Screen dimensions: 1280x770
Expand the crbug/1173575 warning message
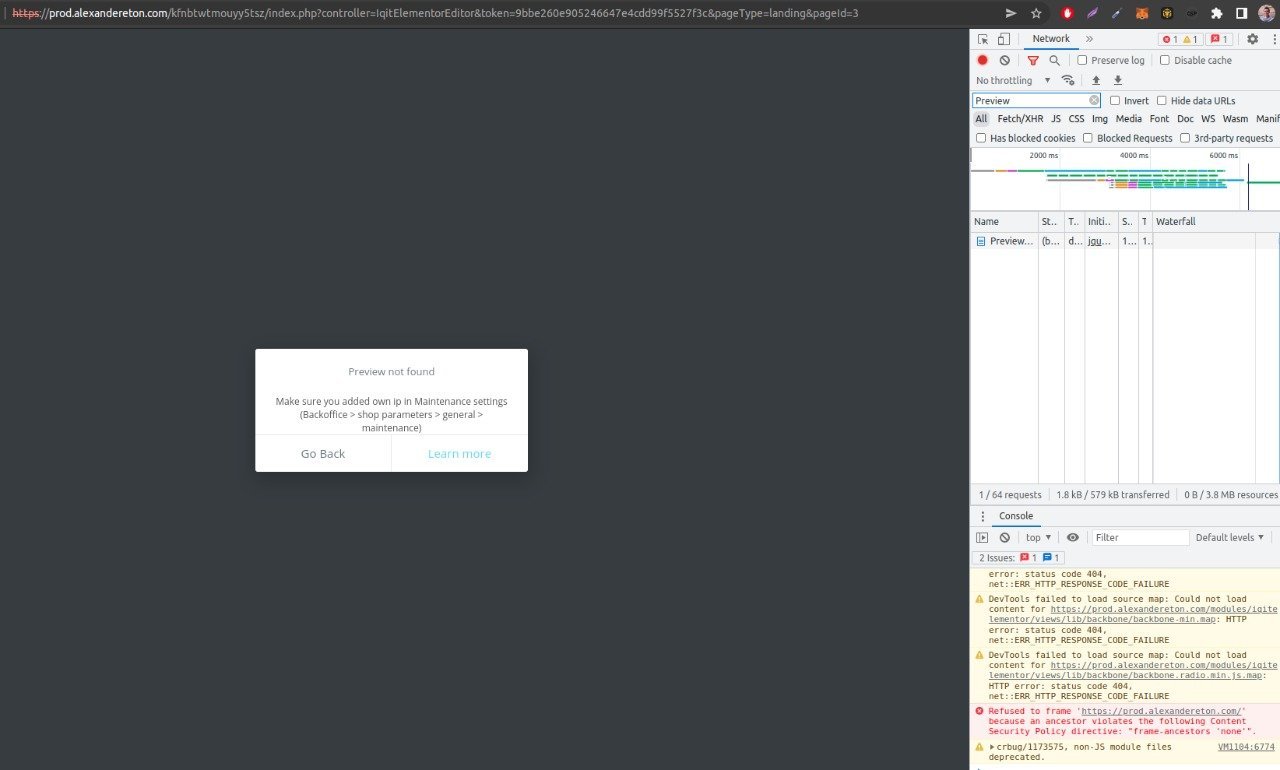pos(992,747)
